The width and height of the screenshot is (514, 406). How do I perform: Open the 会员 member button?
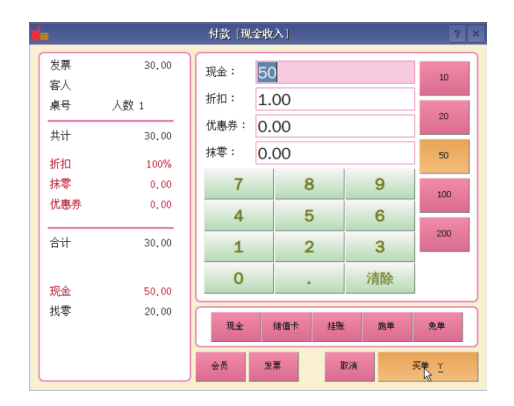click(220, 366)
